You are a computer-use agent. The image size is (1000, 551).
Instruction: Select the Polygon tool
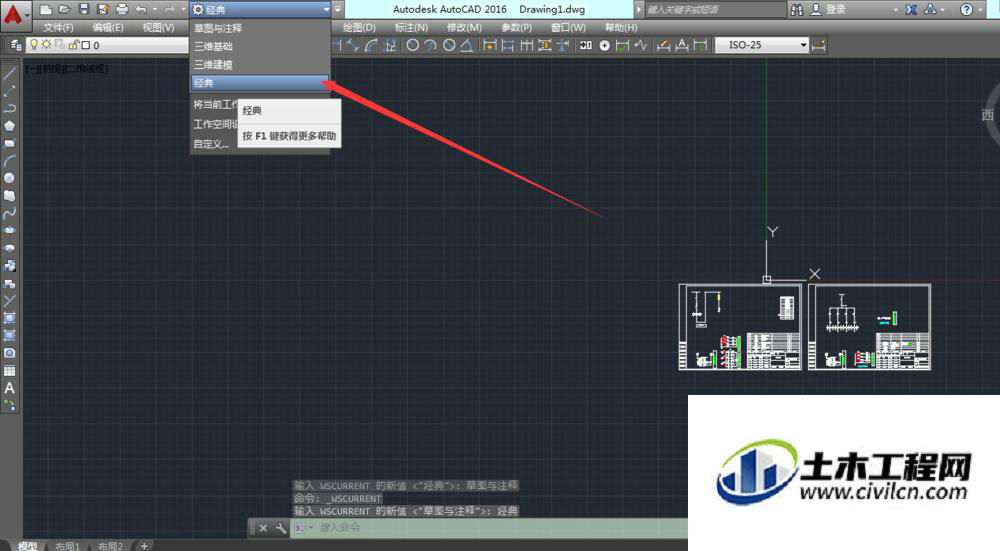coord(10,126)
